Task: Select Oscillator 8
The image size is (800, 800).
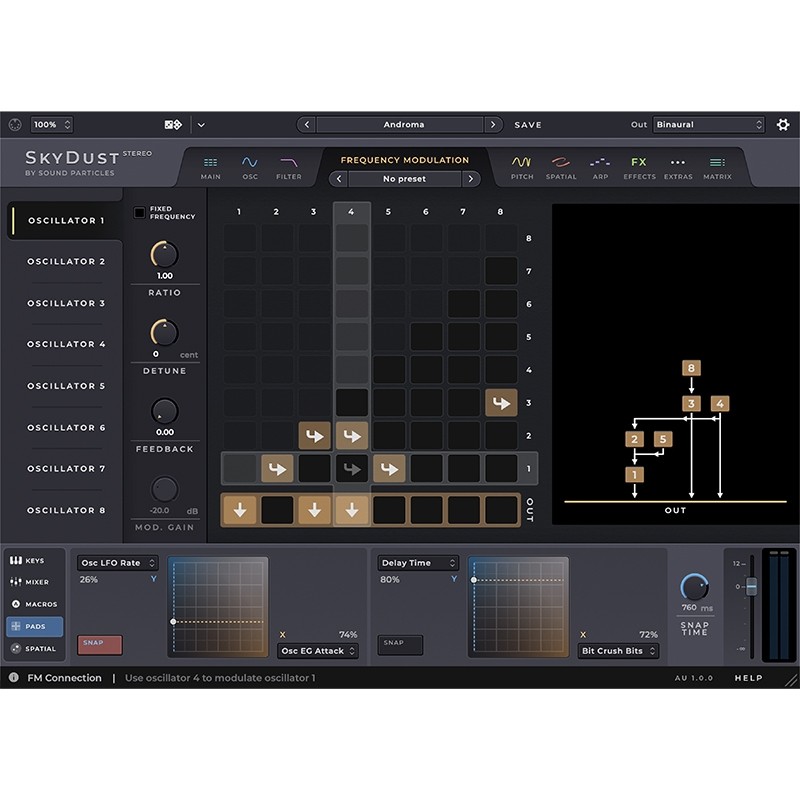Action: pos(65,510)
